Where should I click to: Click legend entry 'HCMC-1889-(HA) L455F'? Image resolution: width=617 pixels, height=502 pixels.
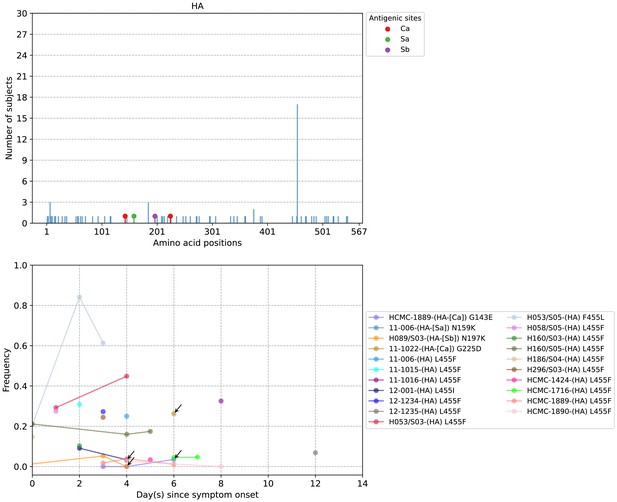(x=559, y=401)
